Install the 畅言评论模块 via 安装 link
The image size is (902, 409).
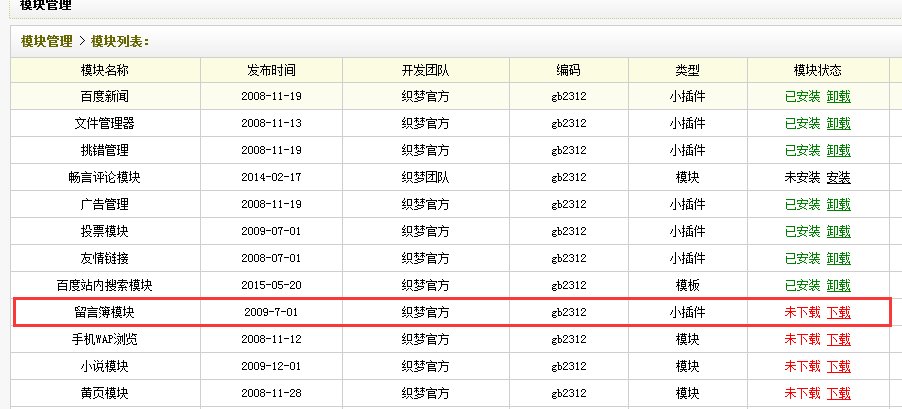click(838, 178)
